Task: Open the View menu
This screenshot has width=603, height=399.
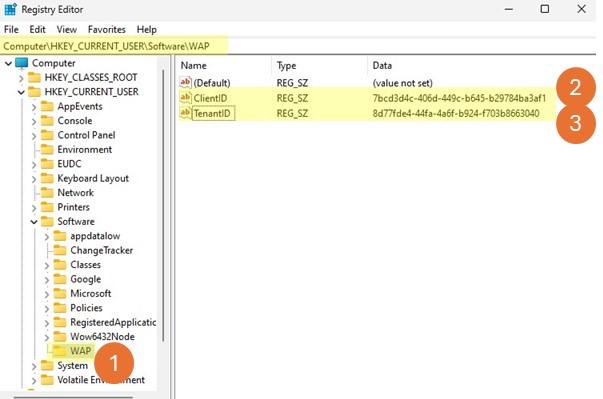Action: coord(67,30)
